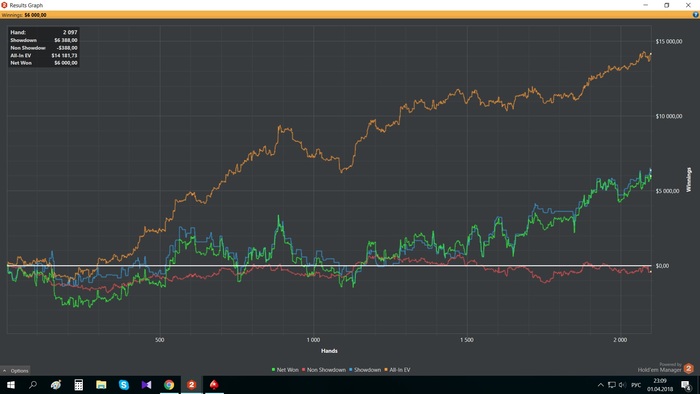Click the 1 500 hands axis label
This screenshot has width=700, height=394.
pos(467,340)
